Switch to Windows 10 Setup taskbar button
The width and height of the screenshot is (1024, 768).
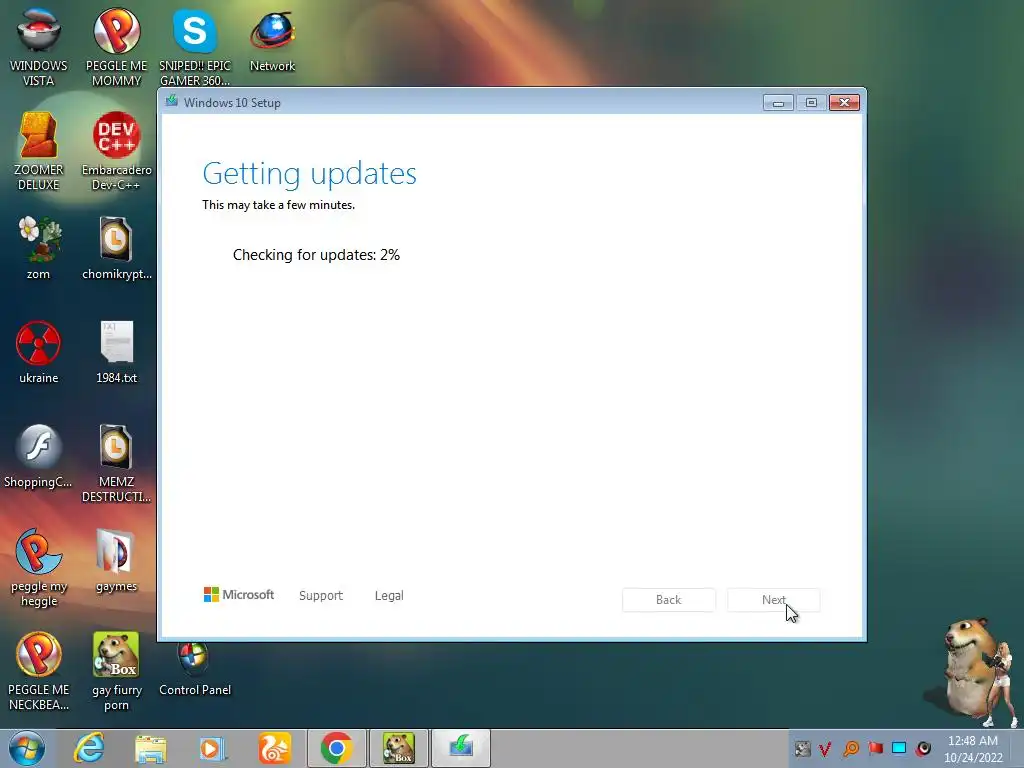(x=461, y=748)
